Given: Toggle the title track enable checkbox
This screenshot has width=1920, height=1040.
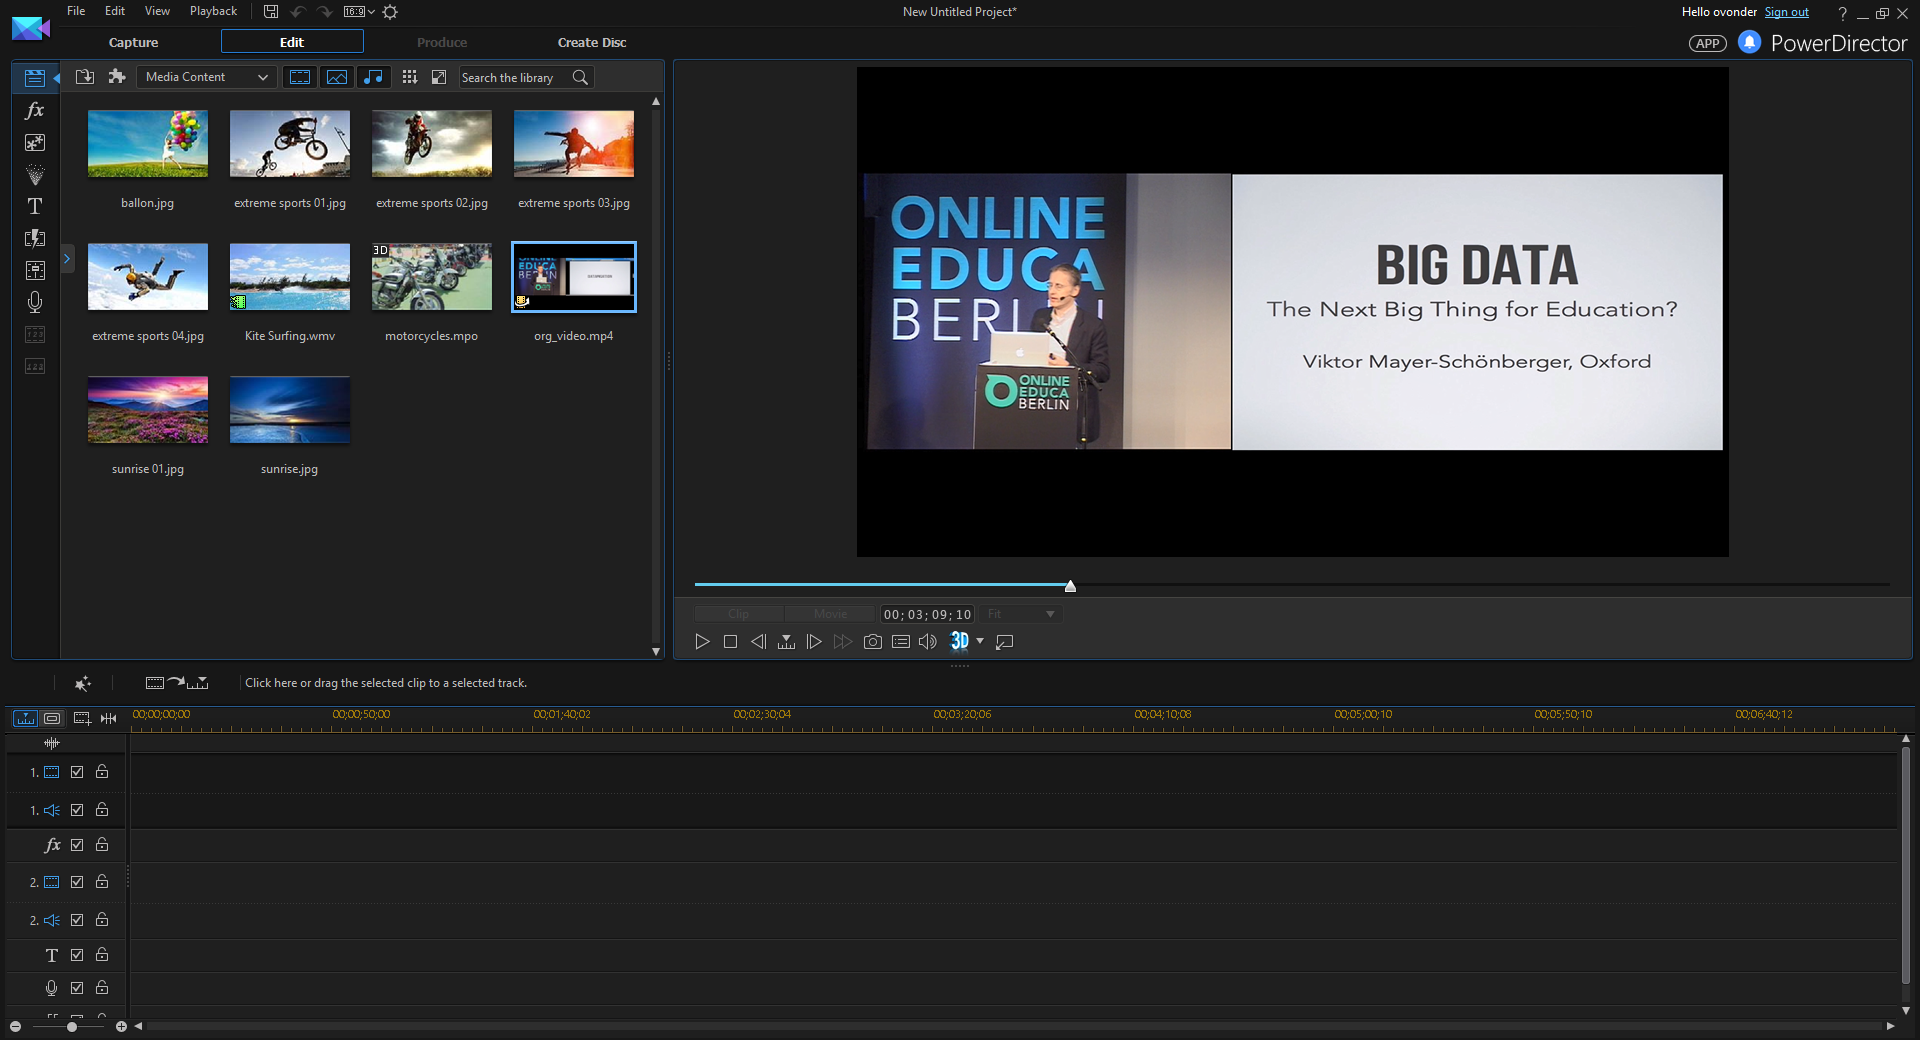Looking at the screenshot, I should [x=77, y=955].
